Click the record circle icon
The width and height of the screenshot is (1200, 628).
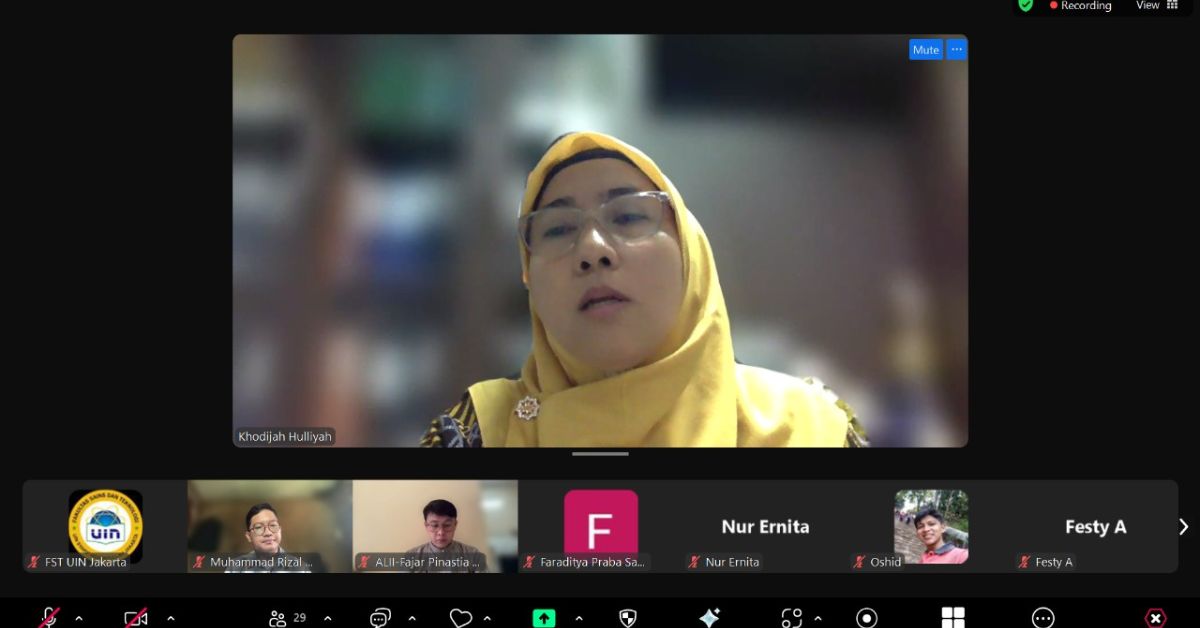[x=867, y=618]
